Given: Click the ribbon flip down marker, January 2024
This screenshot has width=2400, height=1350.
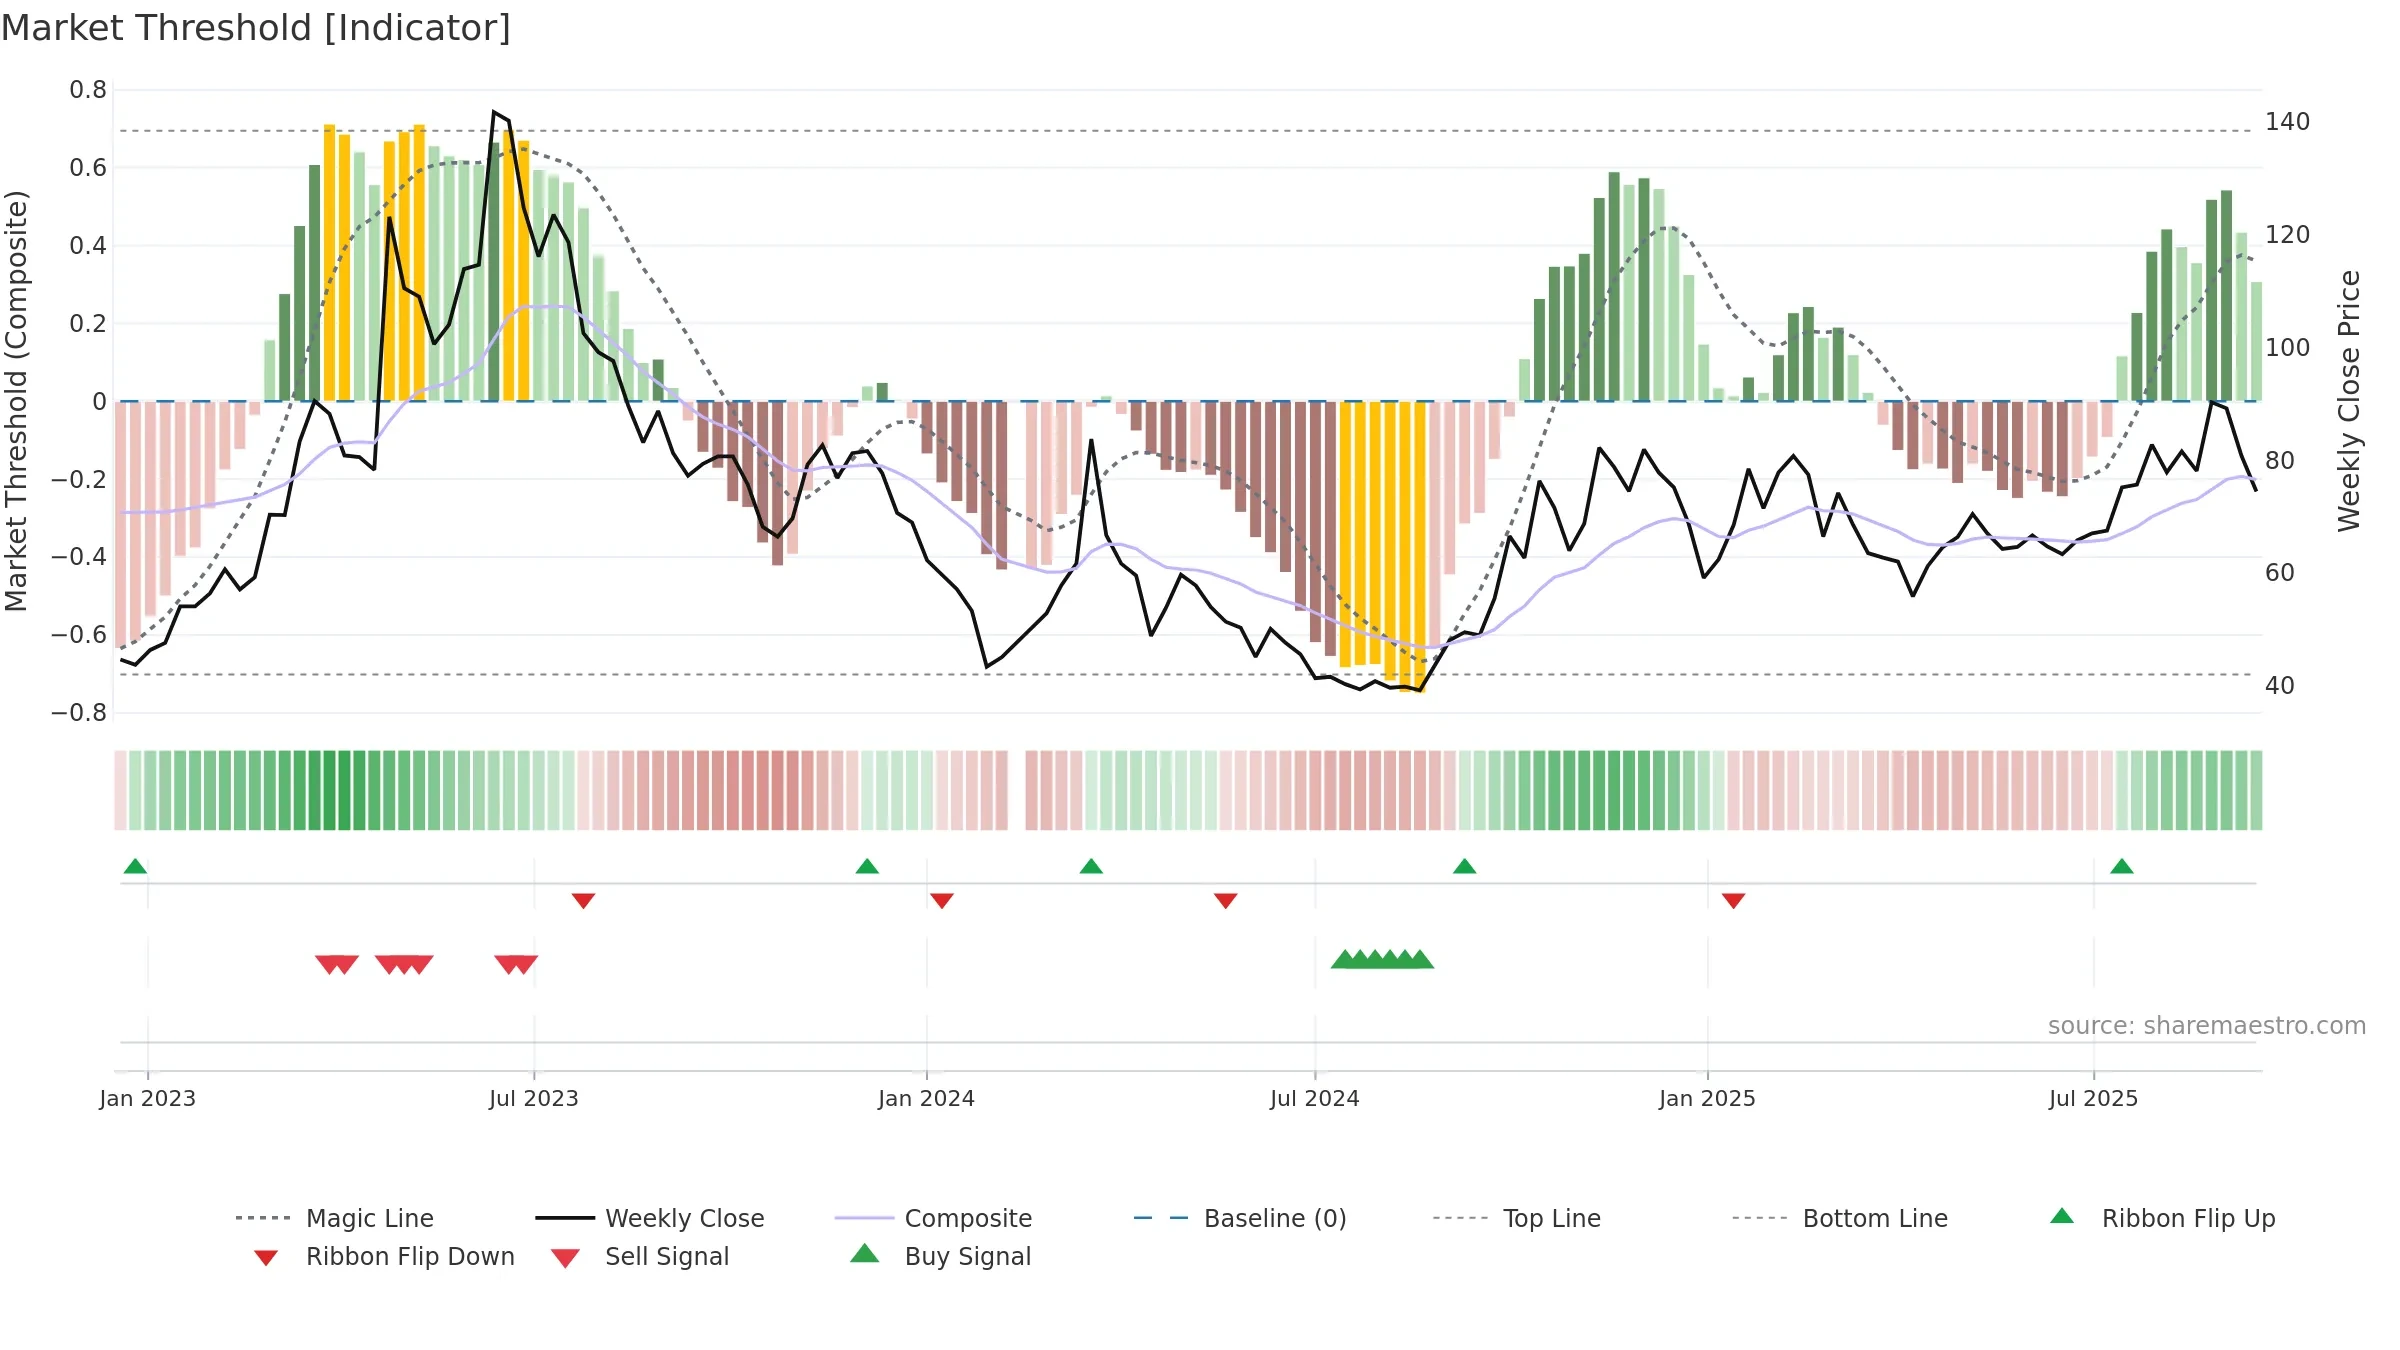Looking at the screenshot, I should click(x=941, y=901).
